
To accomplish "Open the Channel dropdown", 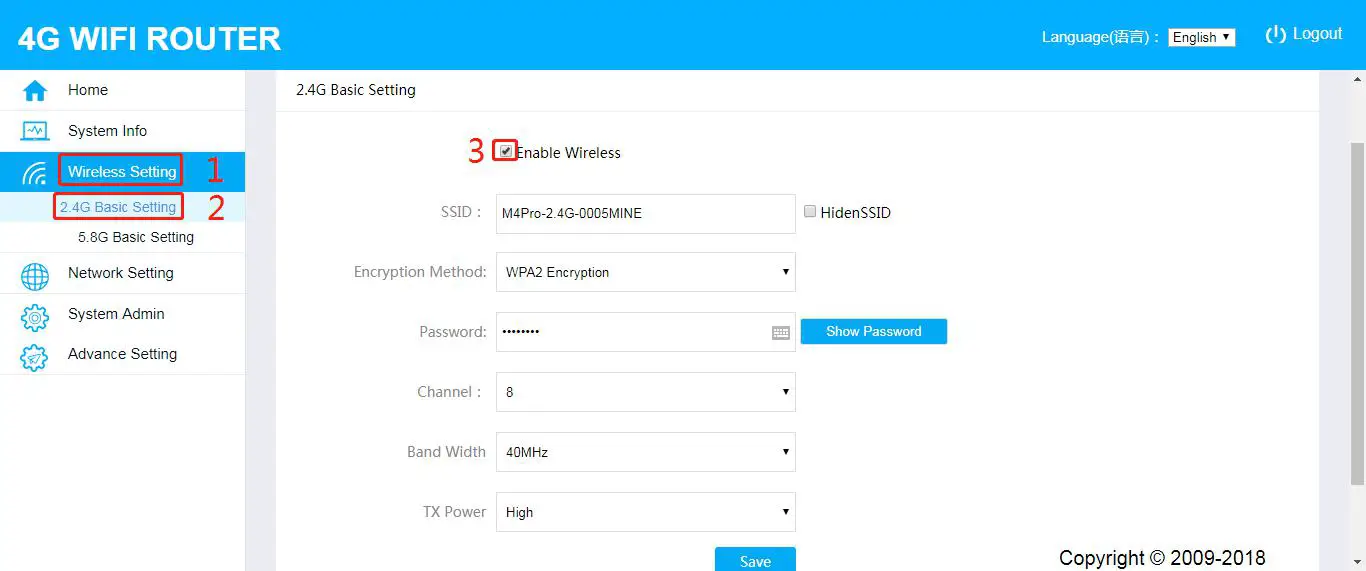I will pyautogui.click(x=646, y=392).
